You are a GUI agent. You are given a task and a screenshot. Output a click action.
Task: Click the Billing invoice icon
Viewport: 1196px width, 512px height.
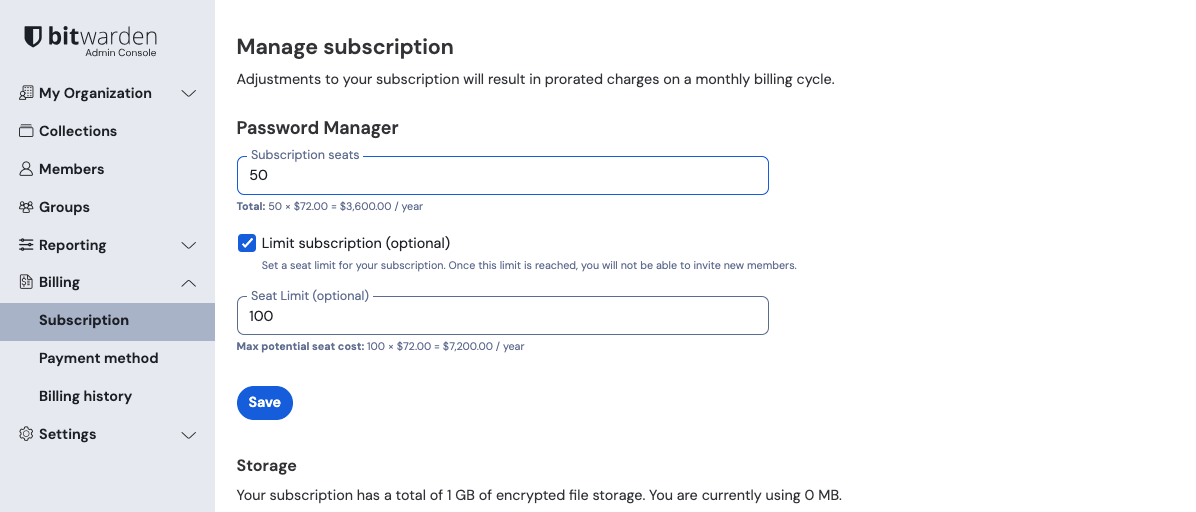coord(26,282)
